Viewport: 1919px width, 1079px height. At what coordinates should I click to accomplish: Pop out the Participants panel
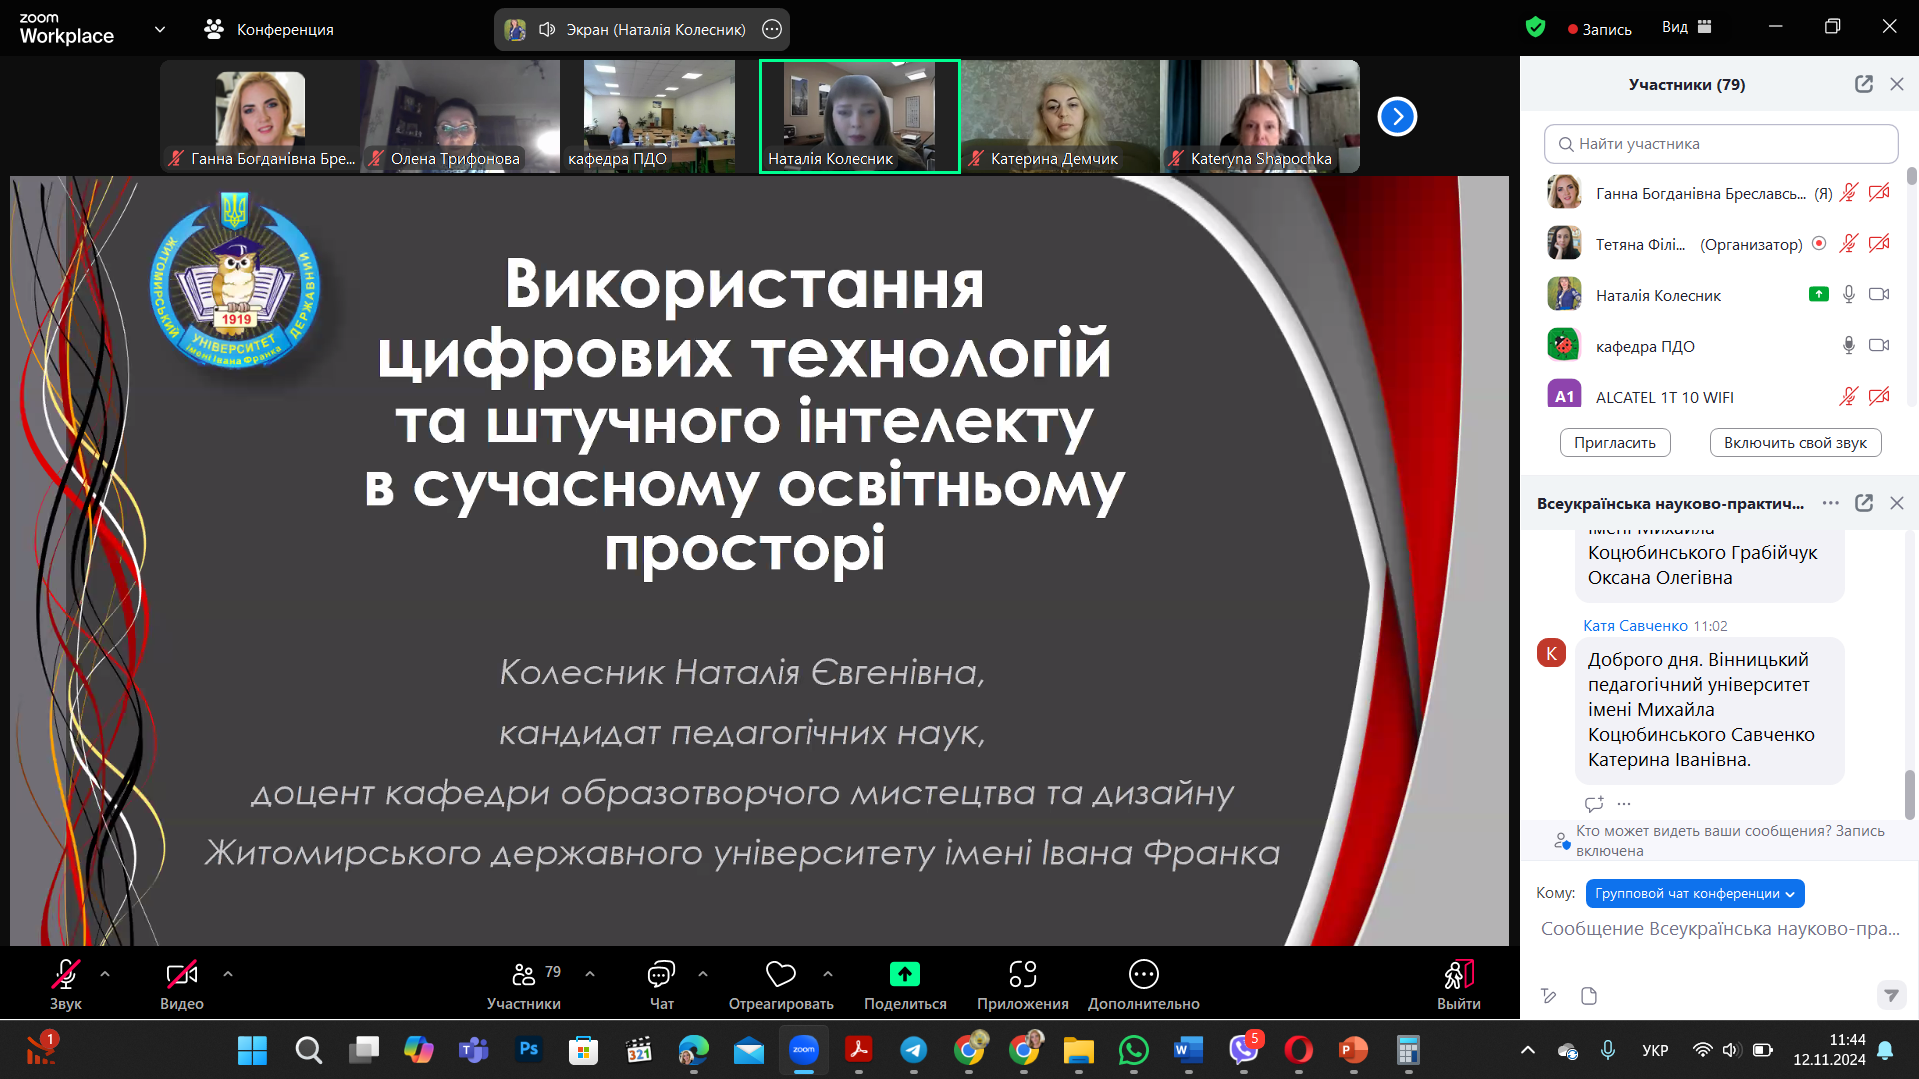pyautogui.click(x=1863, y=84)
